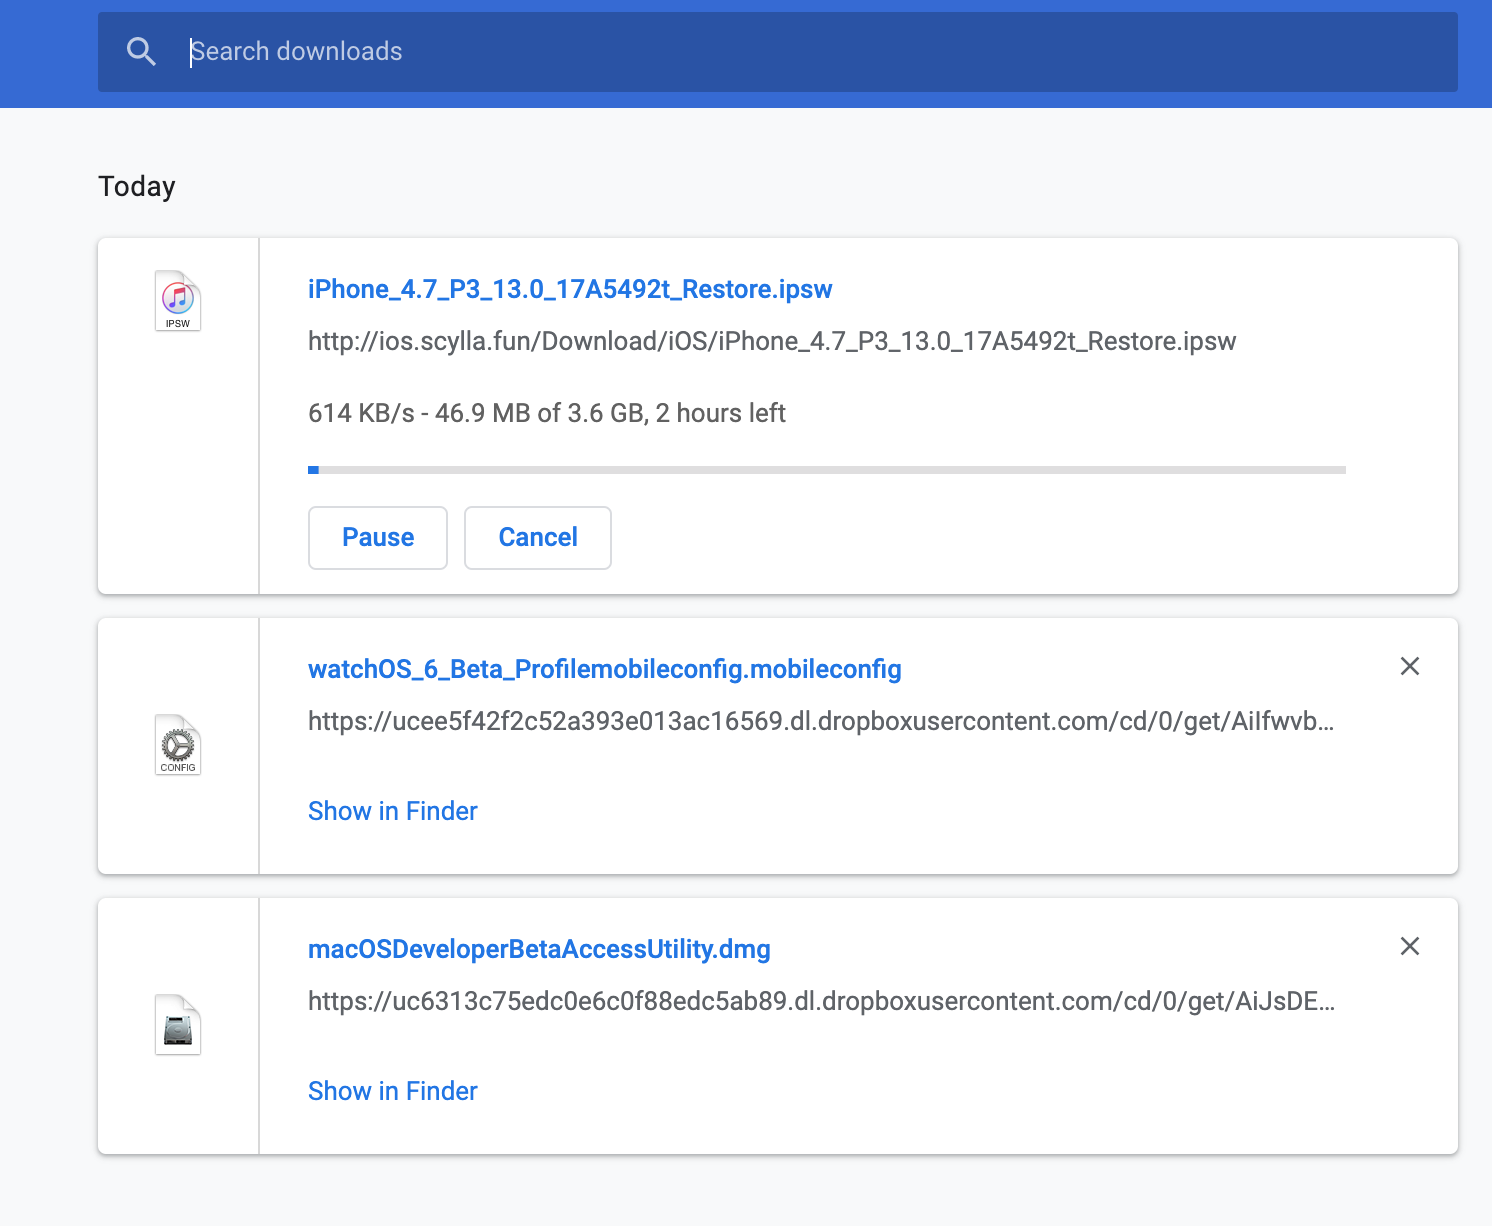Click the Today heading
This screenshot has width=1492, height=1226.
click(137, 187)
